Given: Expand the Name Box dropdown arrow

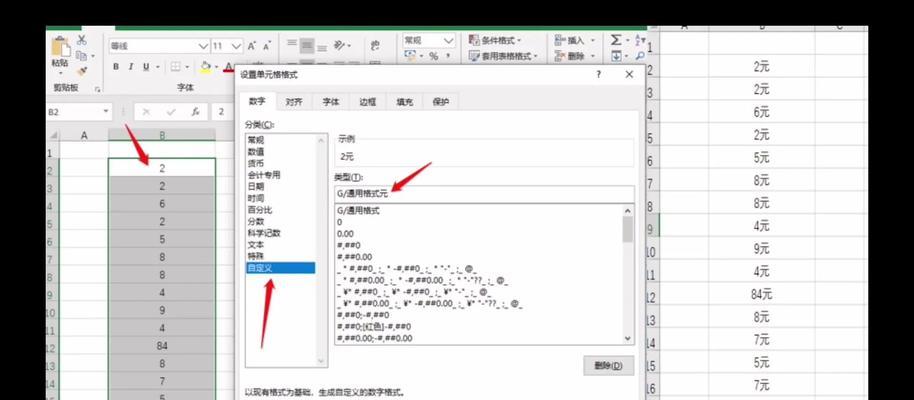Looking at the screenshot, I should pos(106,111).
